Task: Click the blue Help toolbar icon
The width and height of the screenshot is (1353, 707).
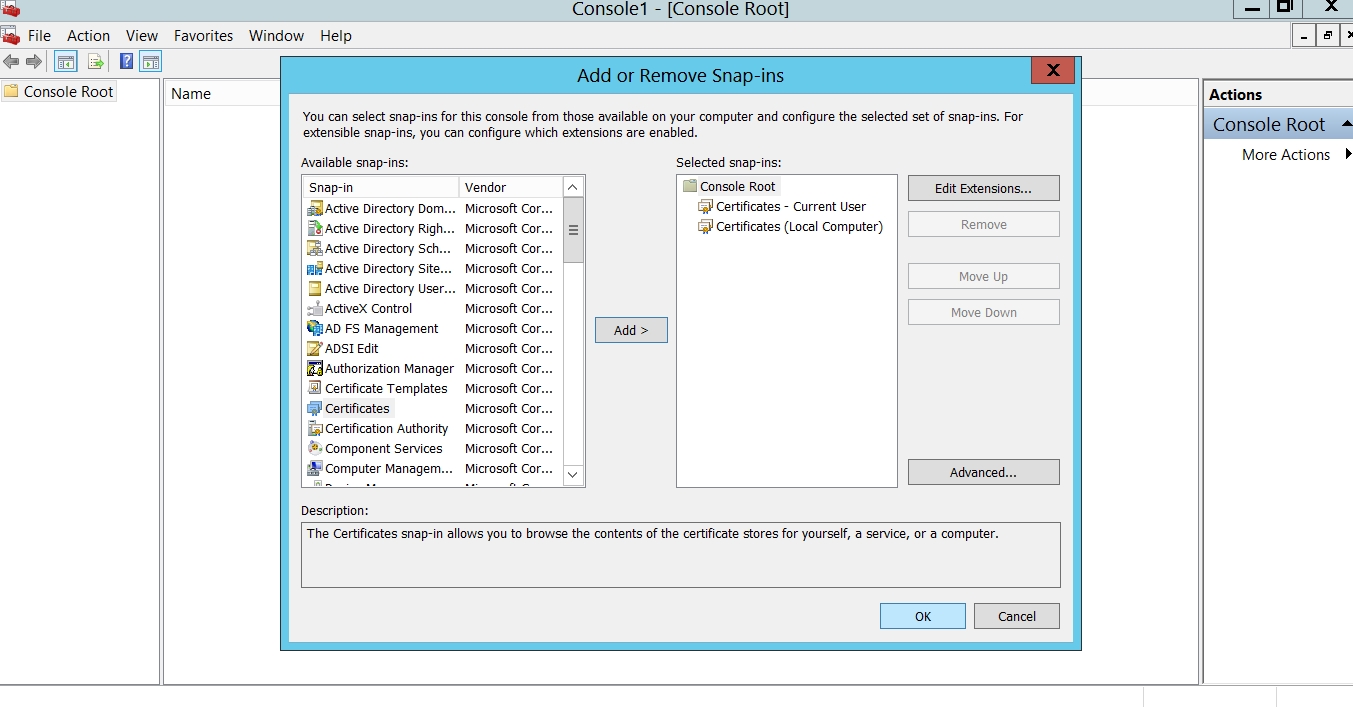Action: click(127, 62)
